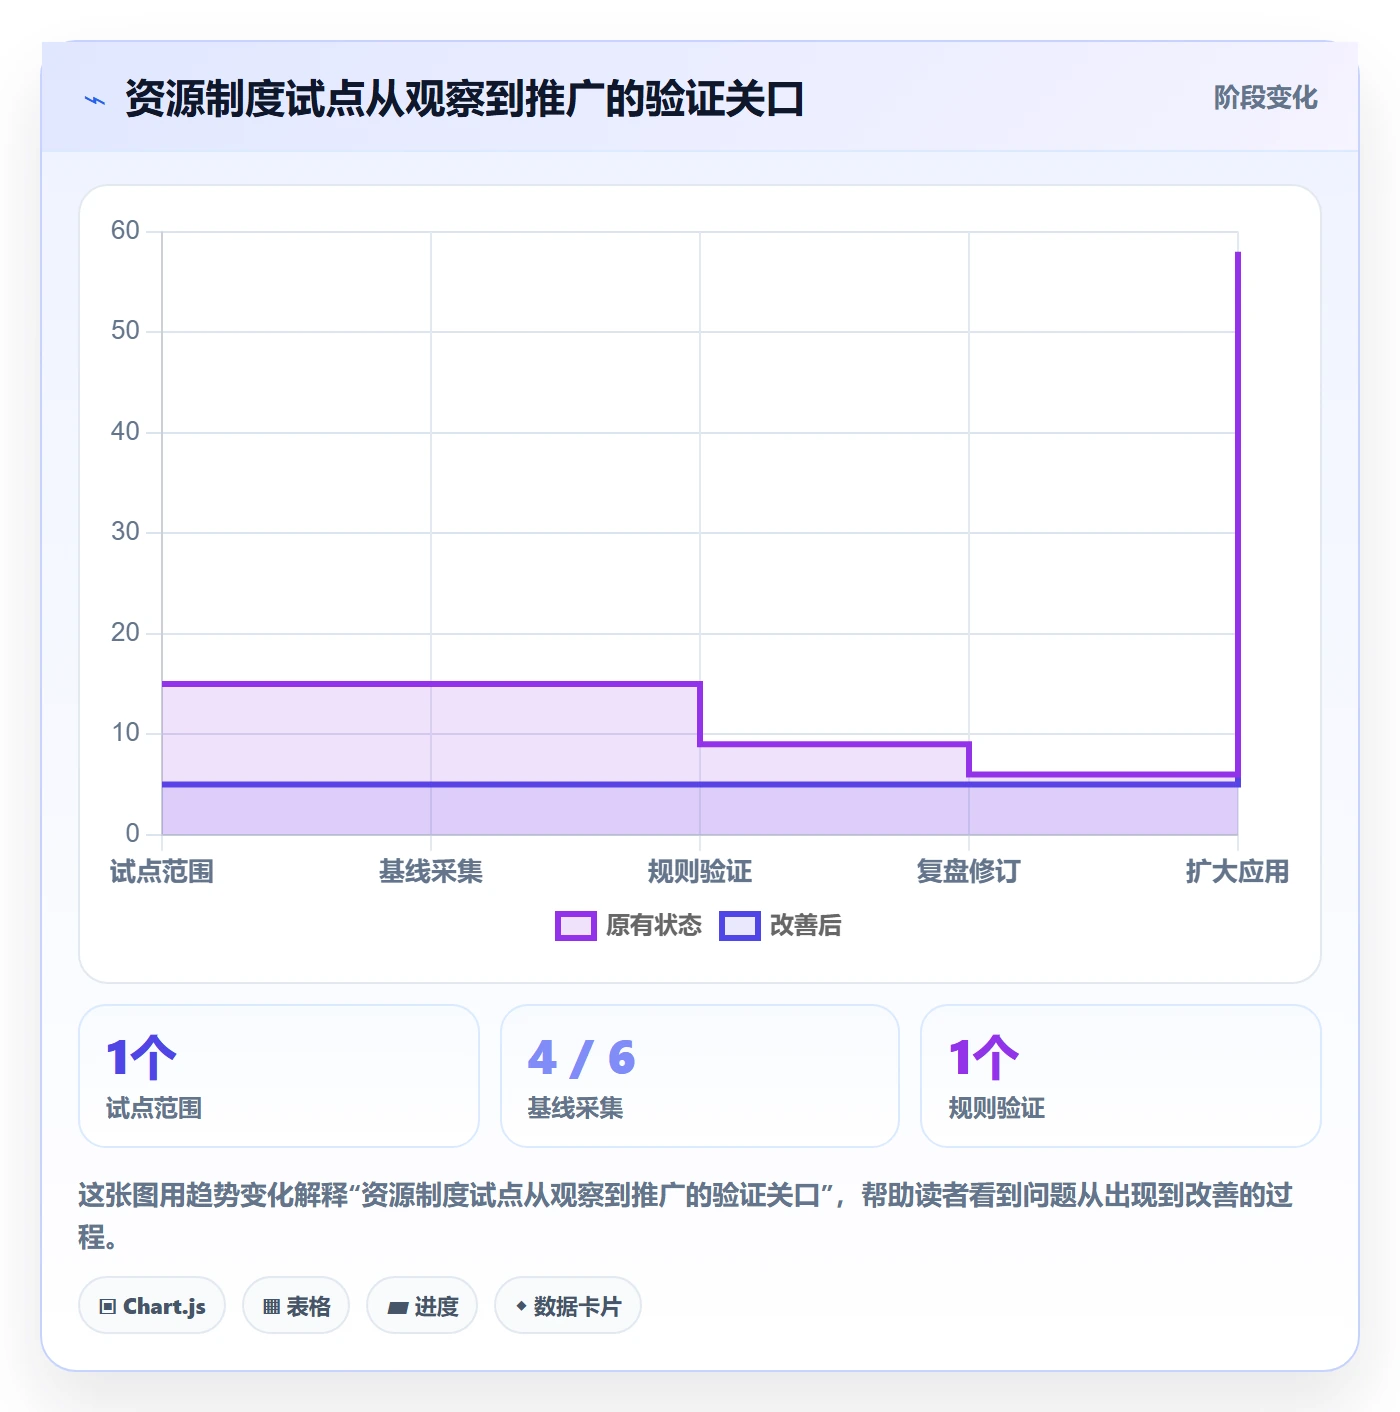Click the 30 y-axis tick value
The width and height of the screenshot is (1400, 1412).
pos(125,532)
